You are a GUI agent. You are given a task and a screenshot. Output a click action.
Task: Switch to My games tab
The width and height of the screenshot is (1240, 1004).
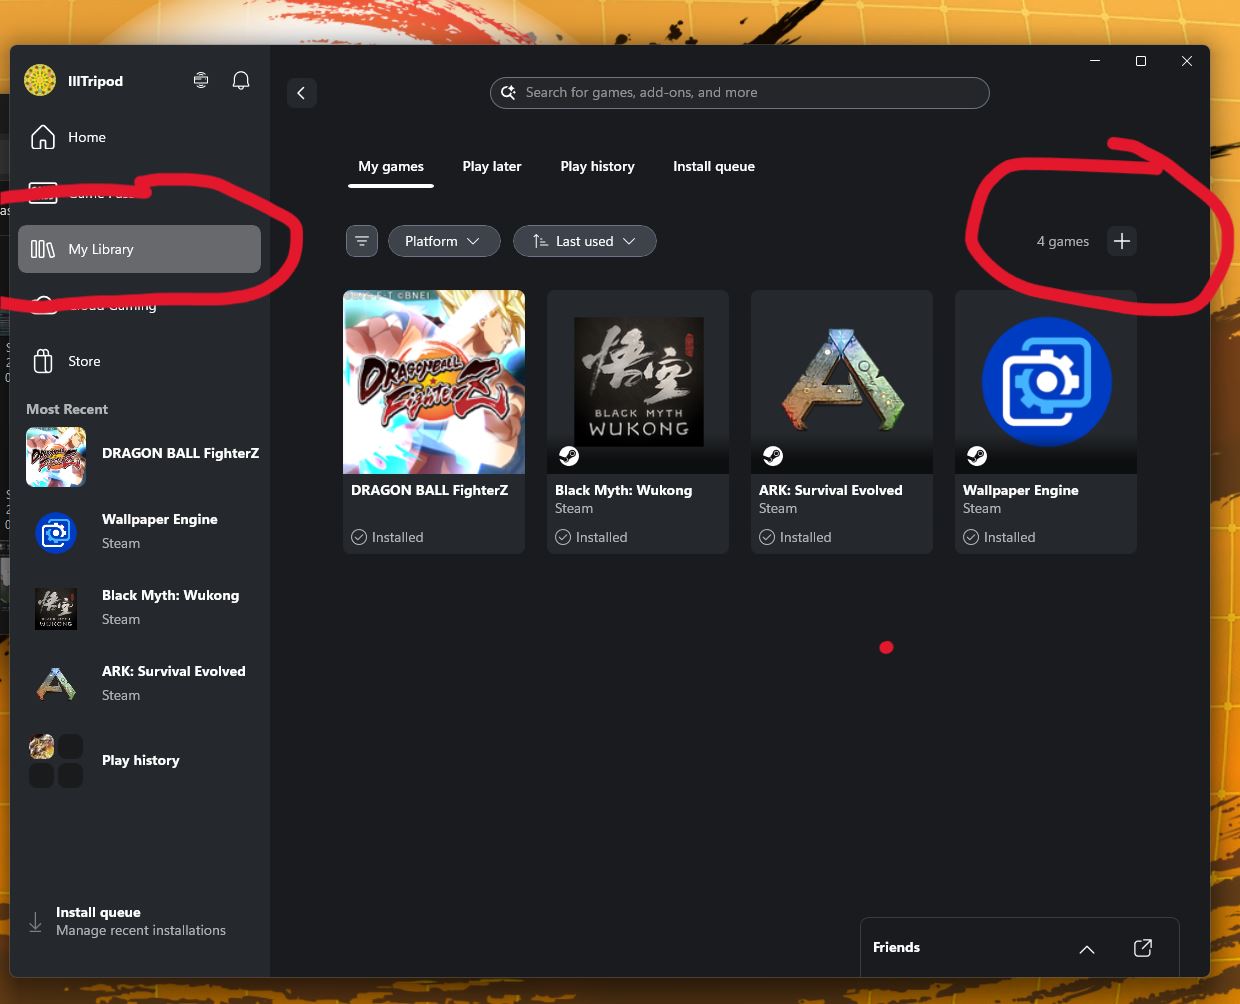pos(391,166)
